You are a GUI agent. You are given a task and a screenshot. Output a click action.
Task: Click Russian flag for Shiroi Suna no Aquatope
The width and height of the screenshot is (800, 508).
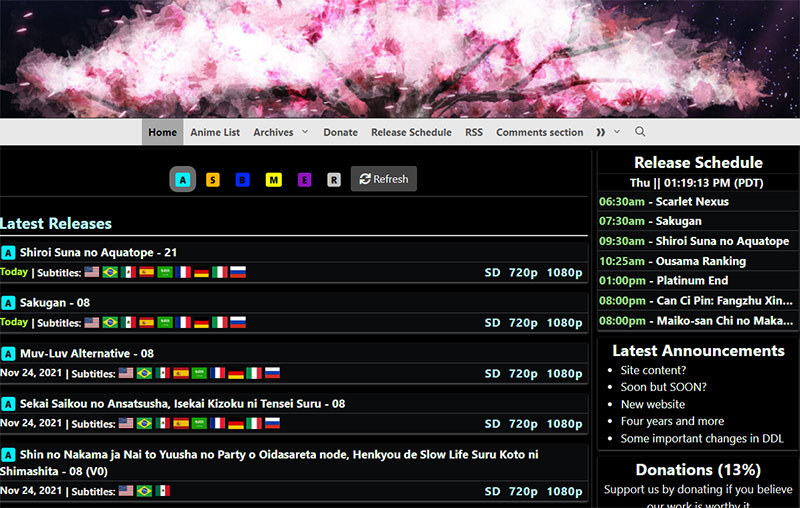238,272
